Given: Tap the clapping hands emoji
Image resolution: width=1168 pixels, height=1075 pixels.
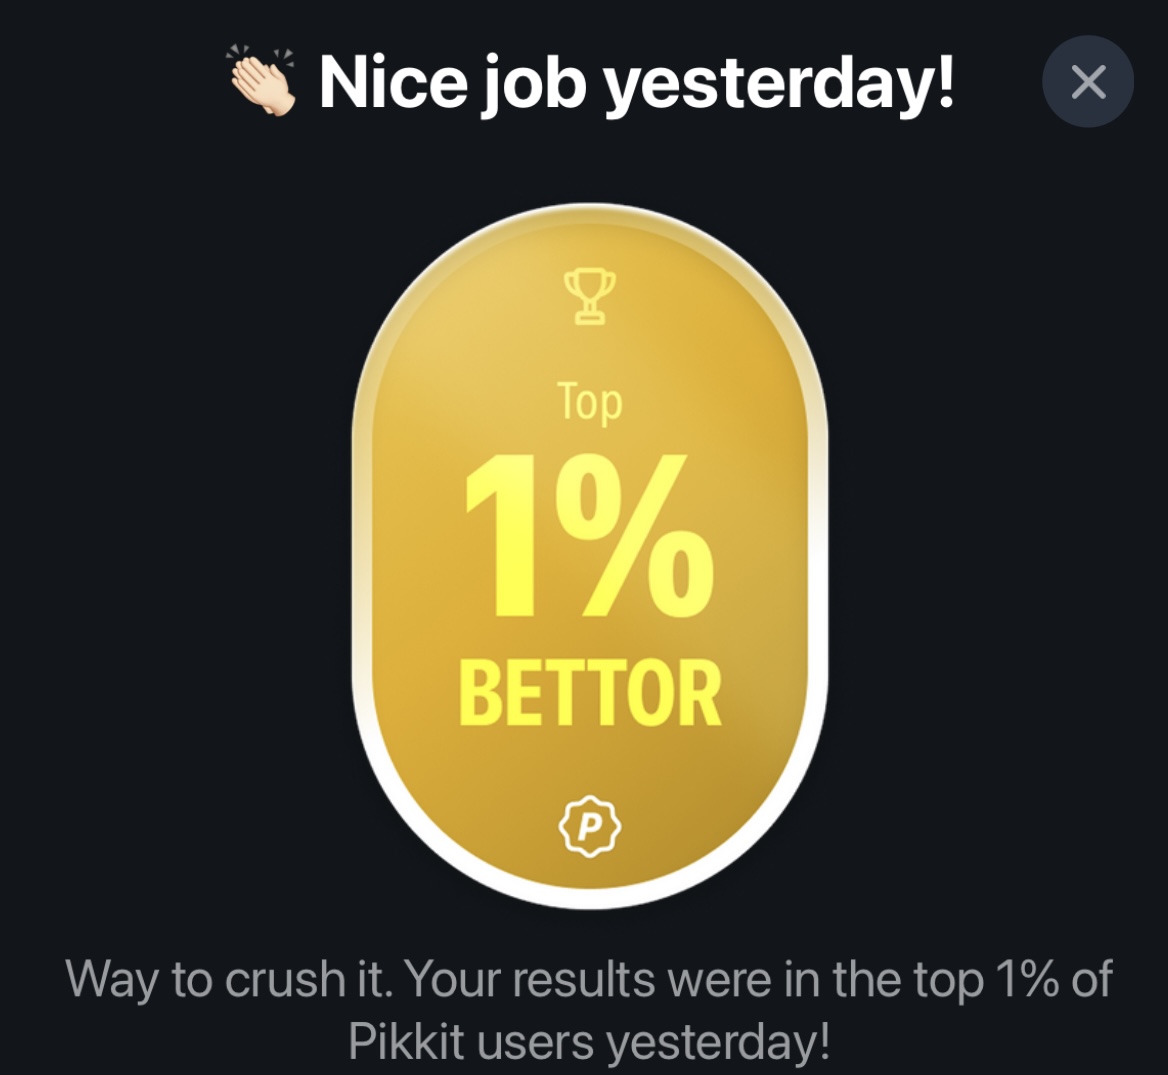Looking at the screenshot, I should click(262, 80).
